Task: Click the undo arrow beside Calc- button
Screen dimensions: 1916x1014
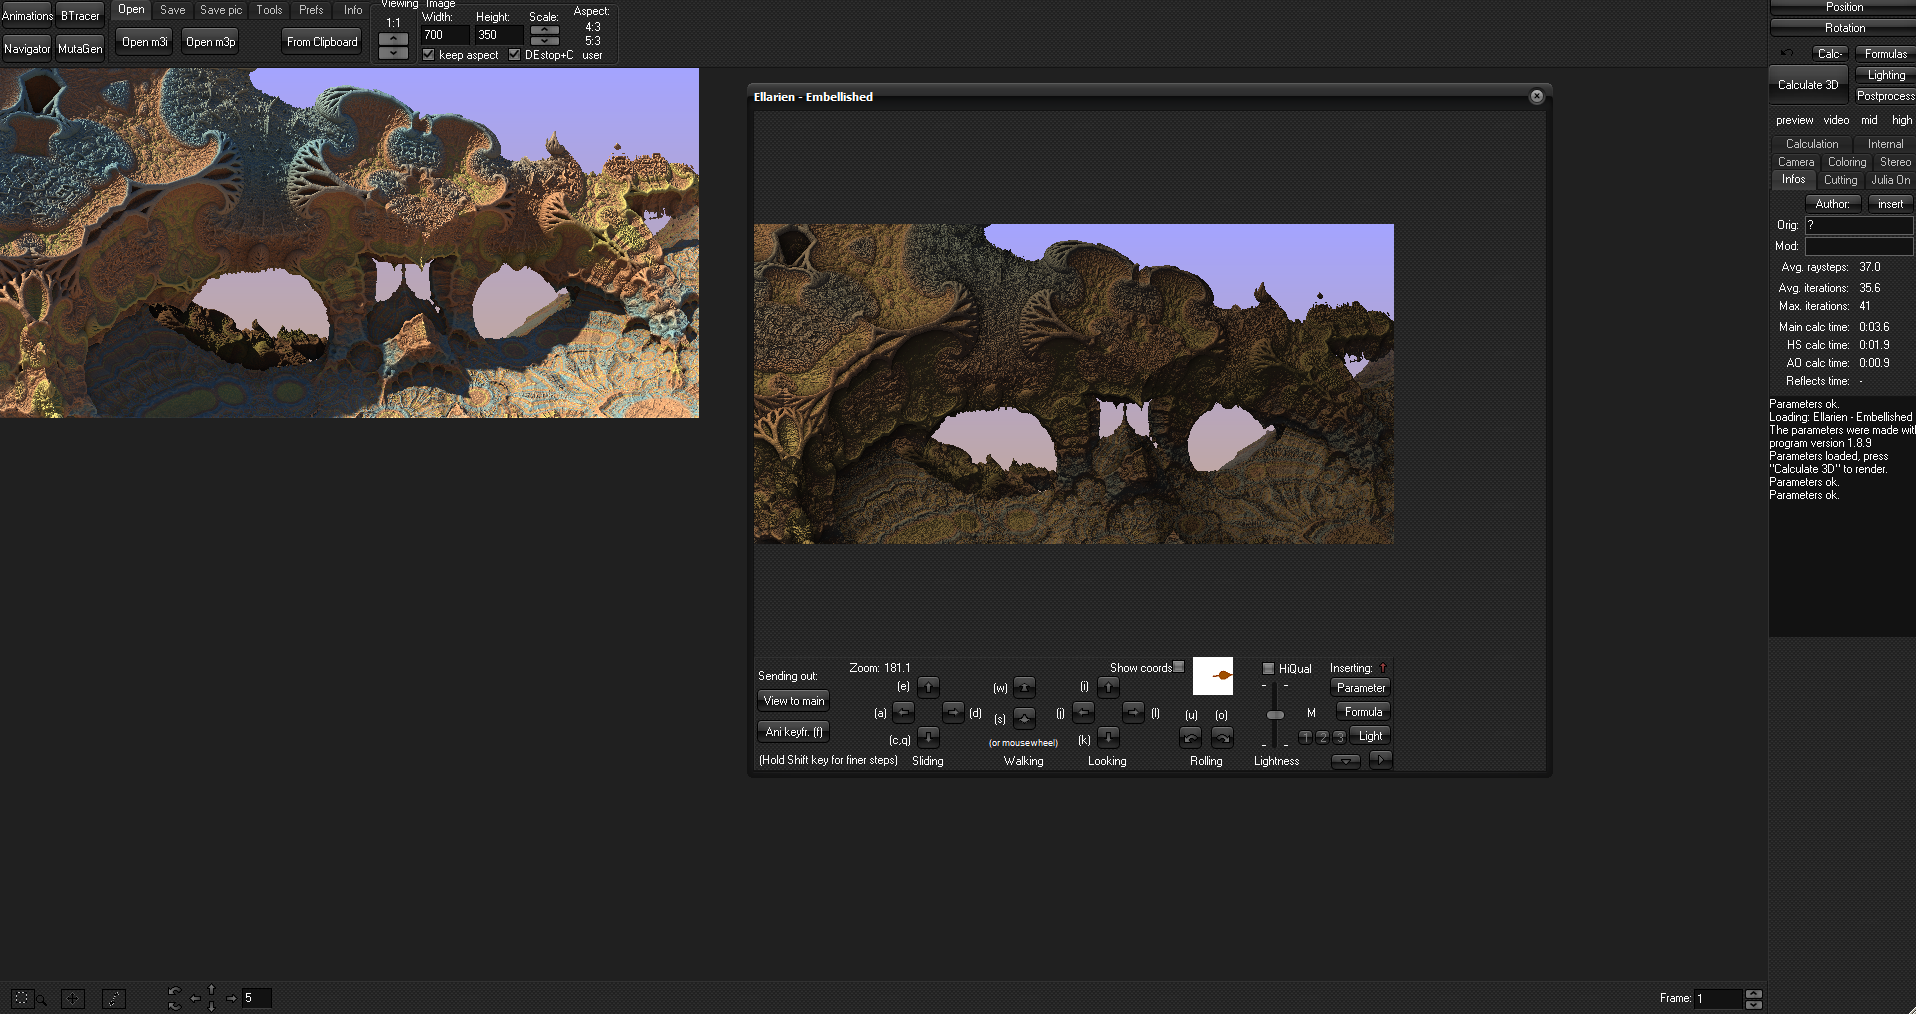Action: click(x=1786, y=54)
